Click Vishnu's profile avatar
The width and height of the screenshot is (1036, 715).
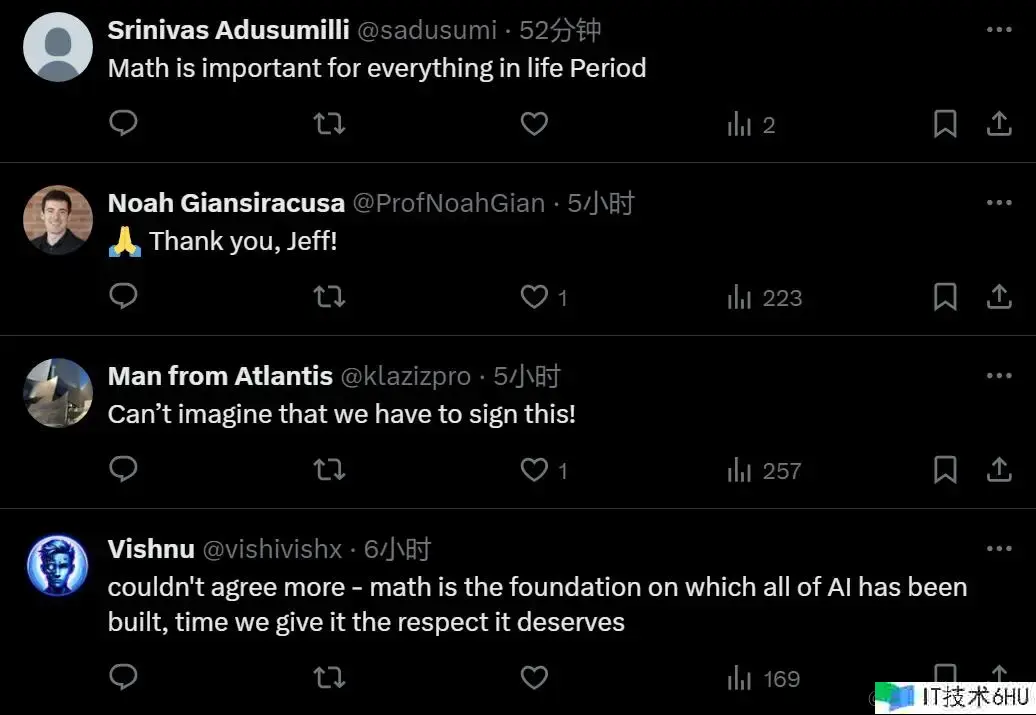tap(58, 565)
